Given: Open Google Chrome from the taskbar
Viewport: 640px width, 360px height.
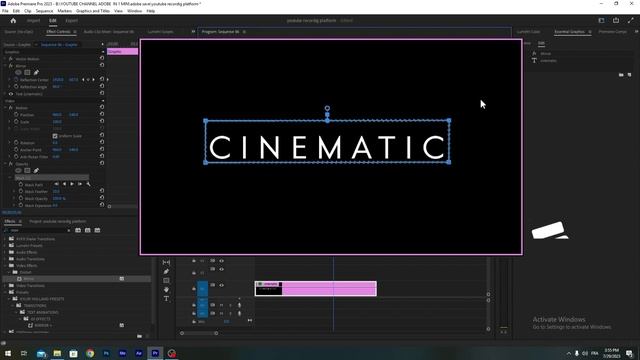Looking at the screenshot, I should 90,353.
